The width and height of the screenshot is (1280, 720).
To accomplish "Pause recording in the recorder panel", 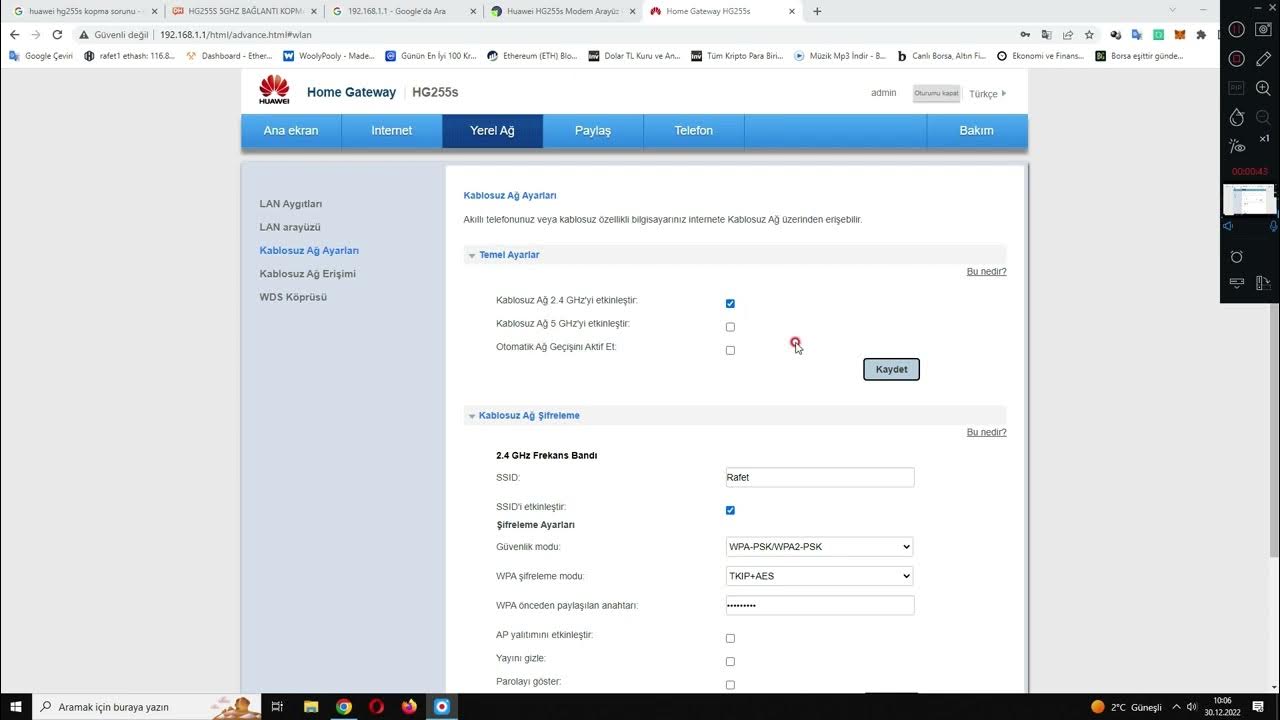I will tap(1237, 30).
